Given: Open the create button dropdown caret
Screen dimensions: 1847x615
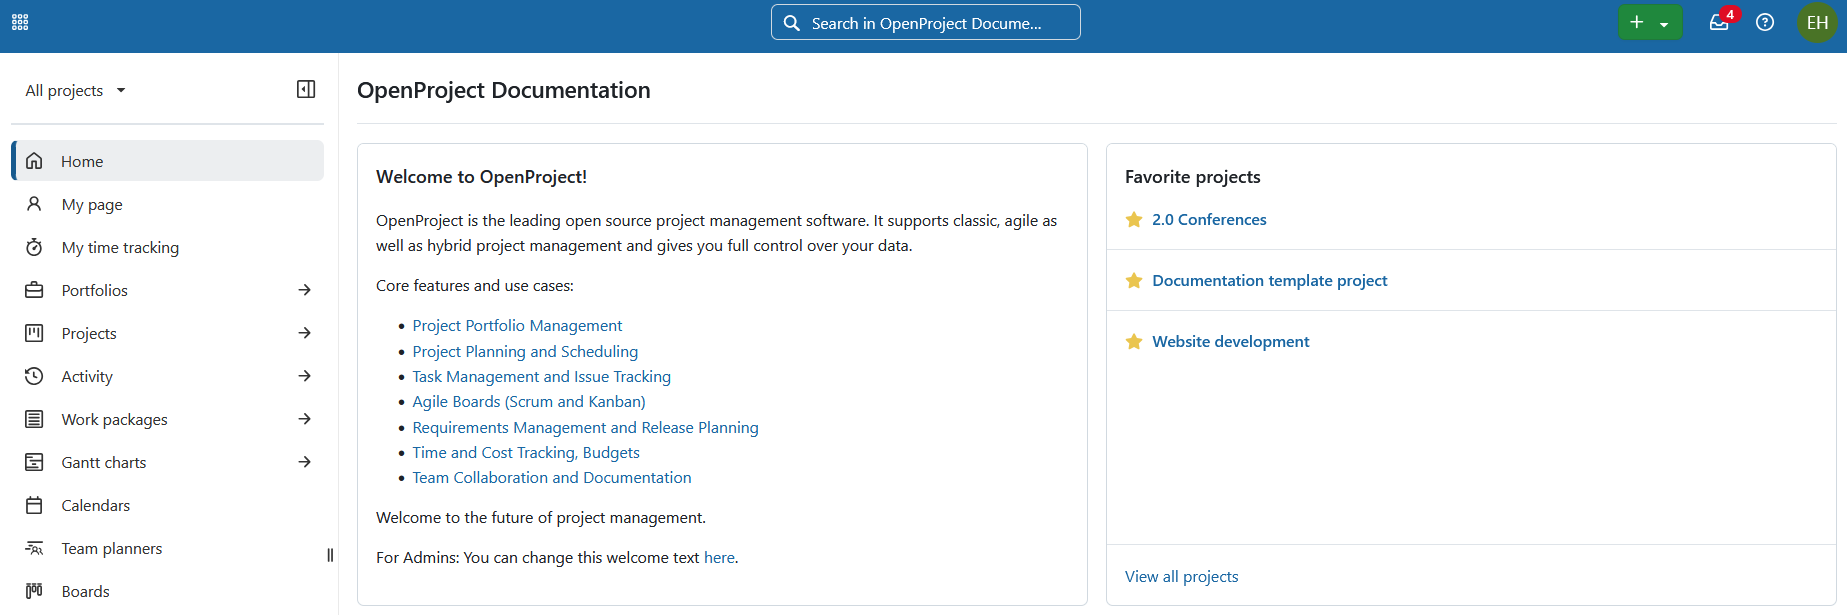Looking at the screenshot, I should click(x=1664, y=24).
